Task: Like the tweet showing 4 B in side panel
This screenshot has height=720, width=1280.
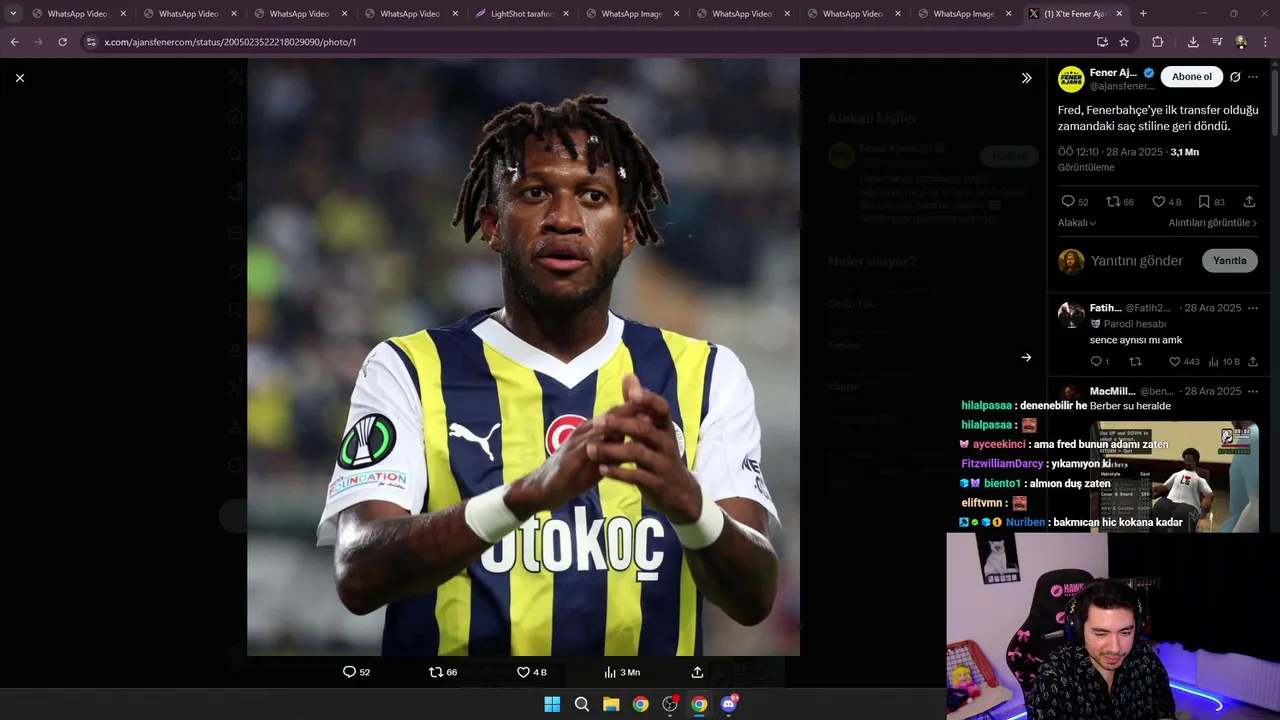Action: tap(1167, 202)
